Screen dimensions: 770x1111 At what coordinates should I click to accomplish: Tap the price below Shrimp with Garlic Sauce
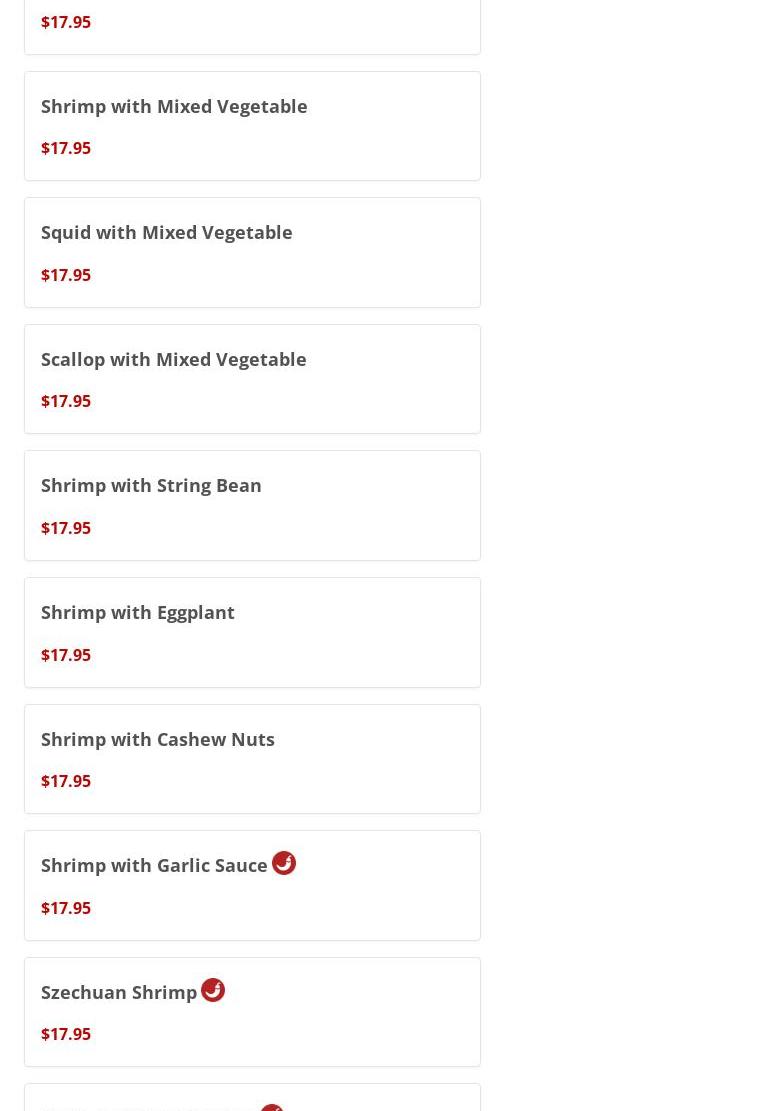pyautogui.click(x=66, y=908)
